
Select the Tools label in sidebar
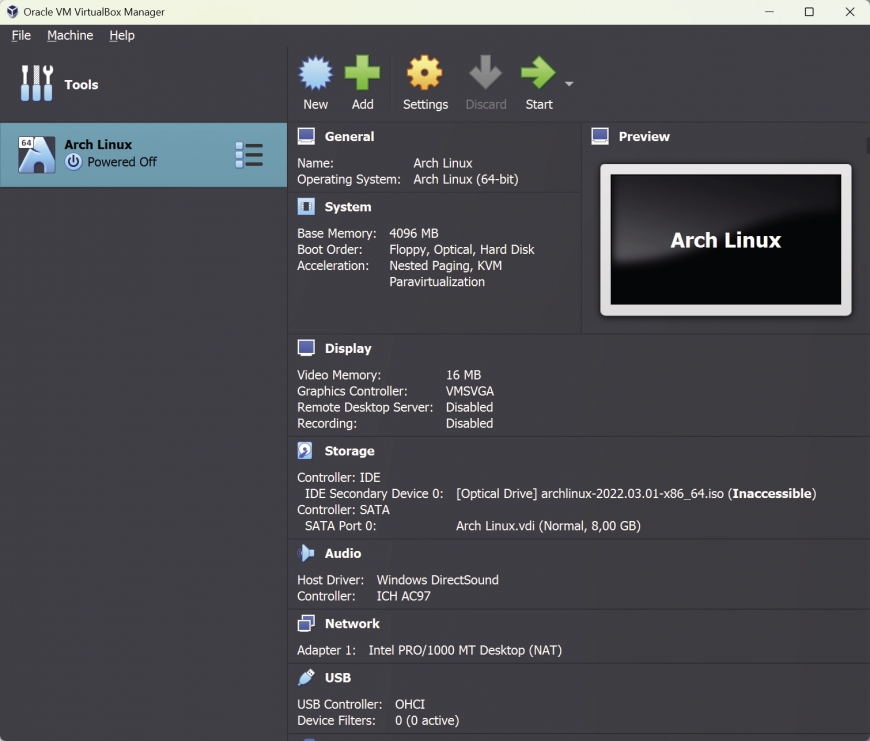(81, 85)
